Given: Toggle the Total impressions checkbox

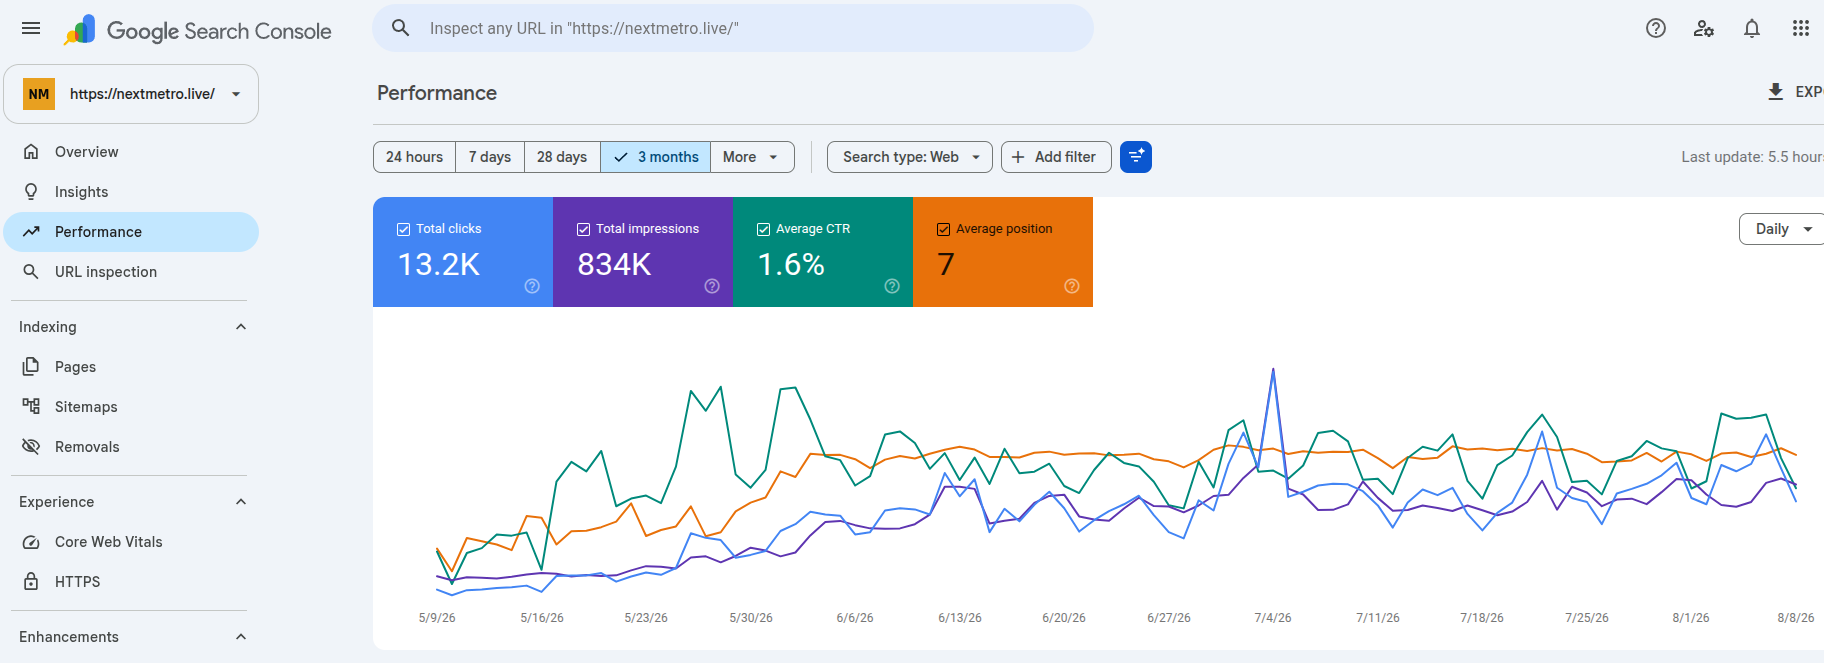Looking at the screenshot, I should (x=584, y=229).
